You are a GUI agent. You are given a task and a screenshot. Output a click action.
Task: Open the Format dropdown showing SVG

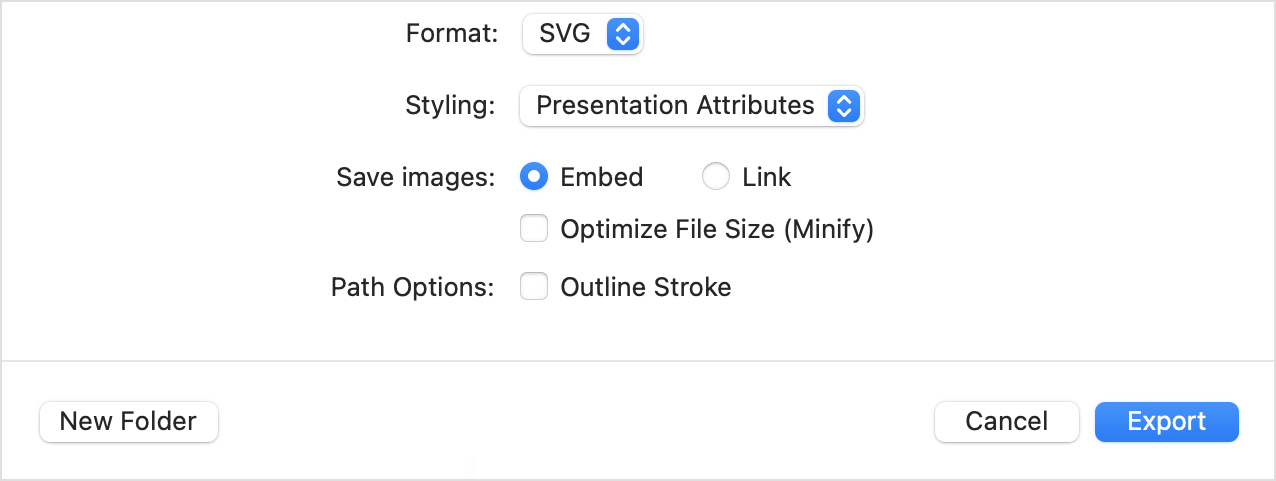(582, 35)
